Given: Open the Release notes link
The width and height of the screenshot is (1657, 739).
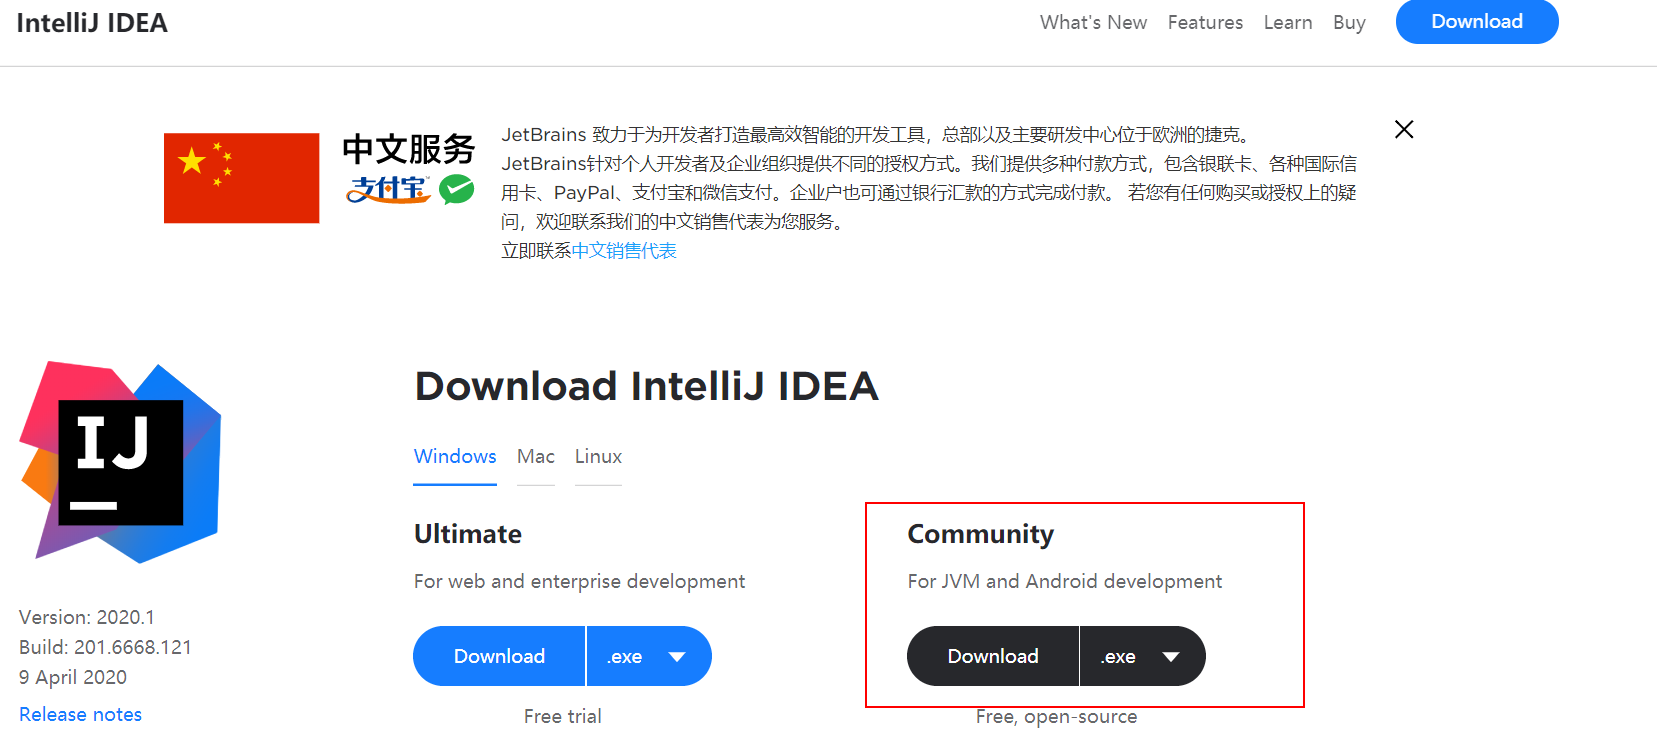Looking at the screenshot, I should click(80, 714).
